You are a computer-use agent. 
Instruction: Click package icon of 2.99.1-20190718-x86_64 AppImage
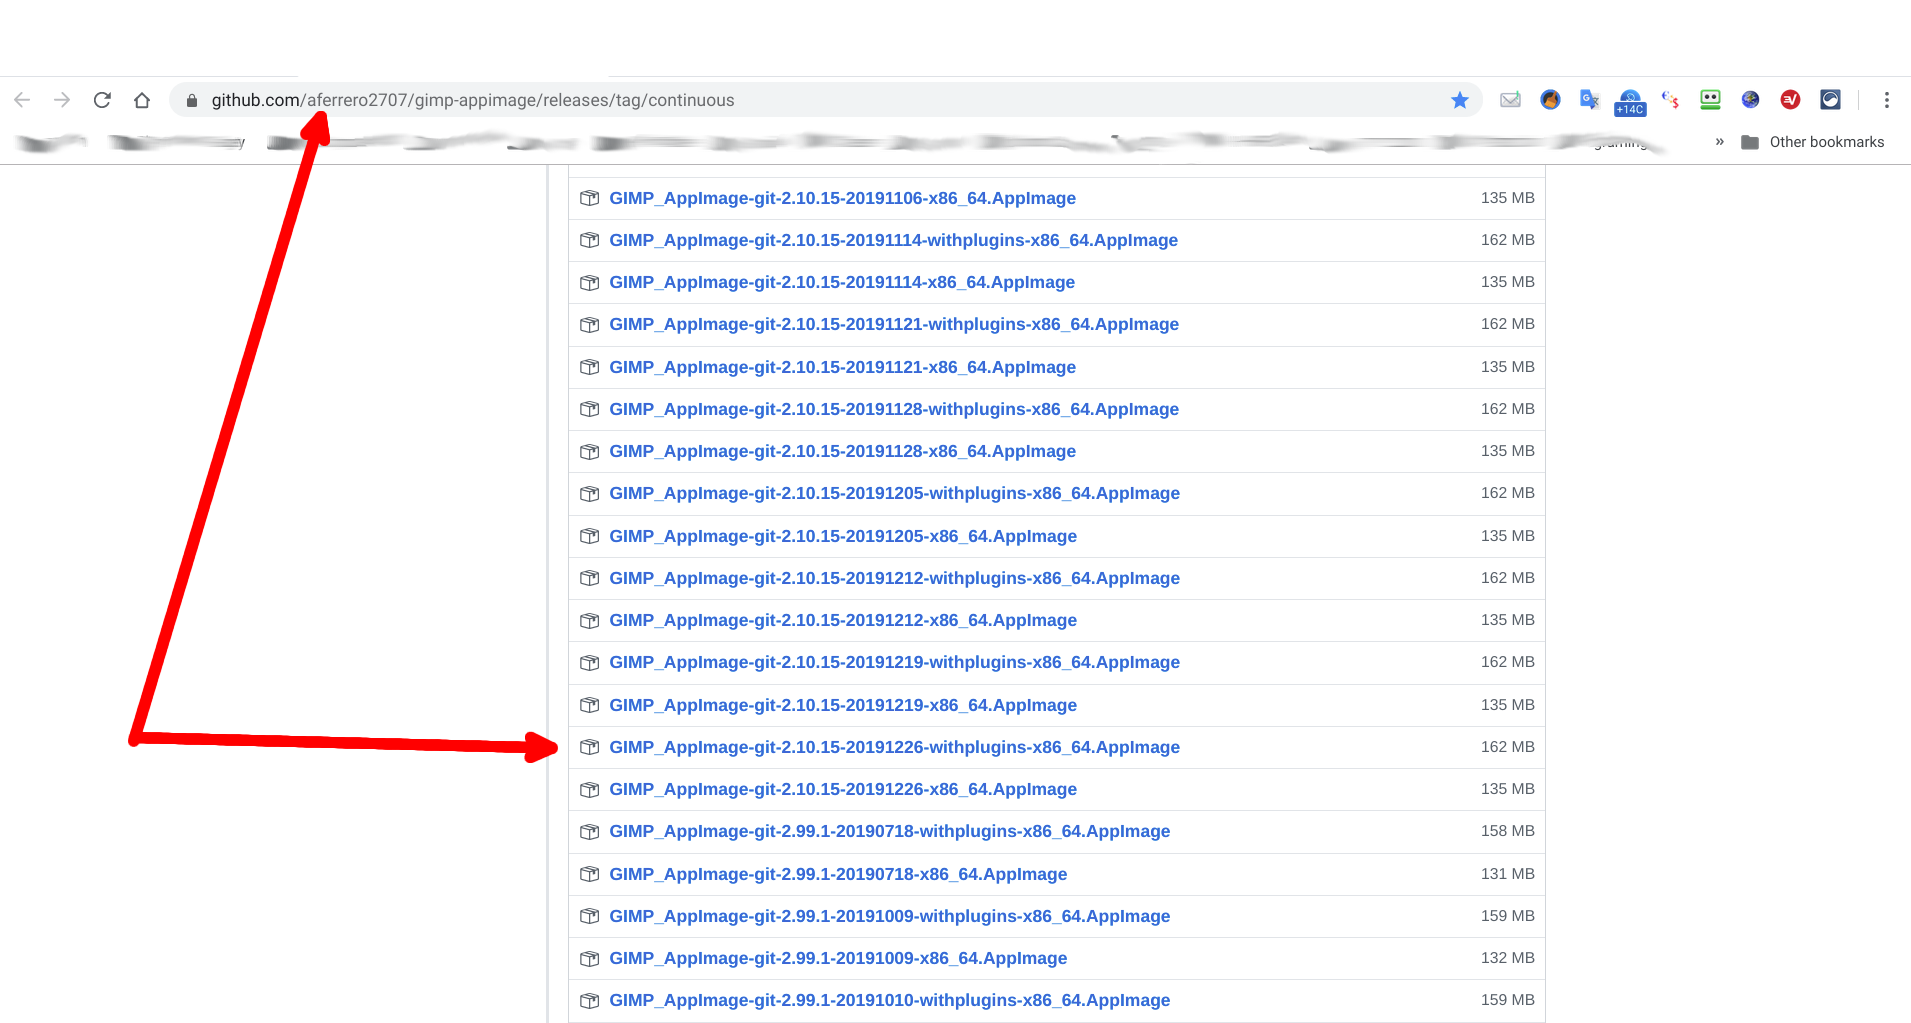[590, 874]
